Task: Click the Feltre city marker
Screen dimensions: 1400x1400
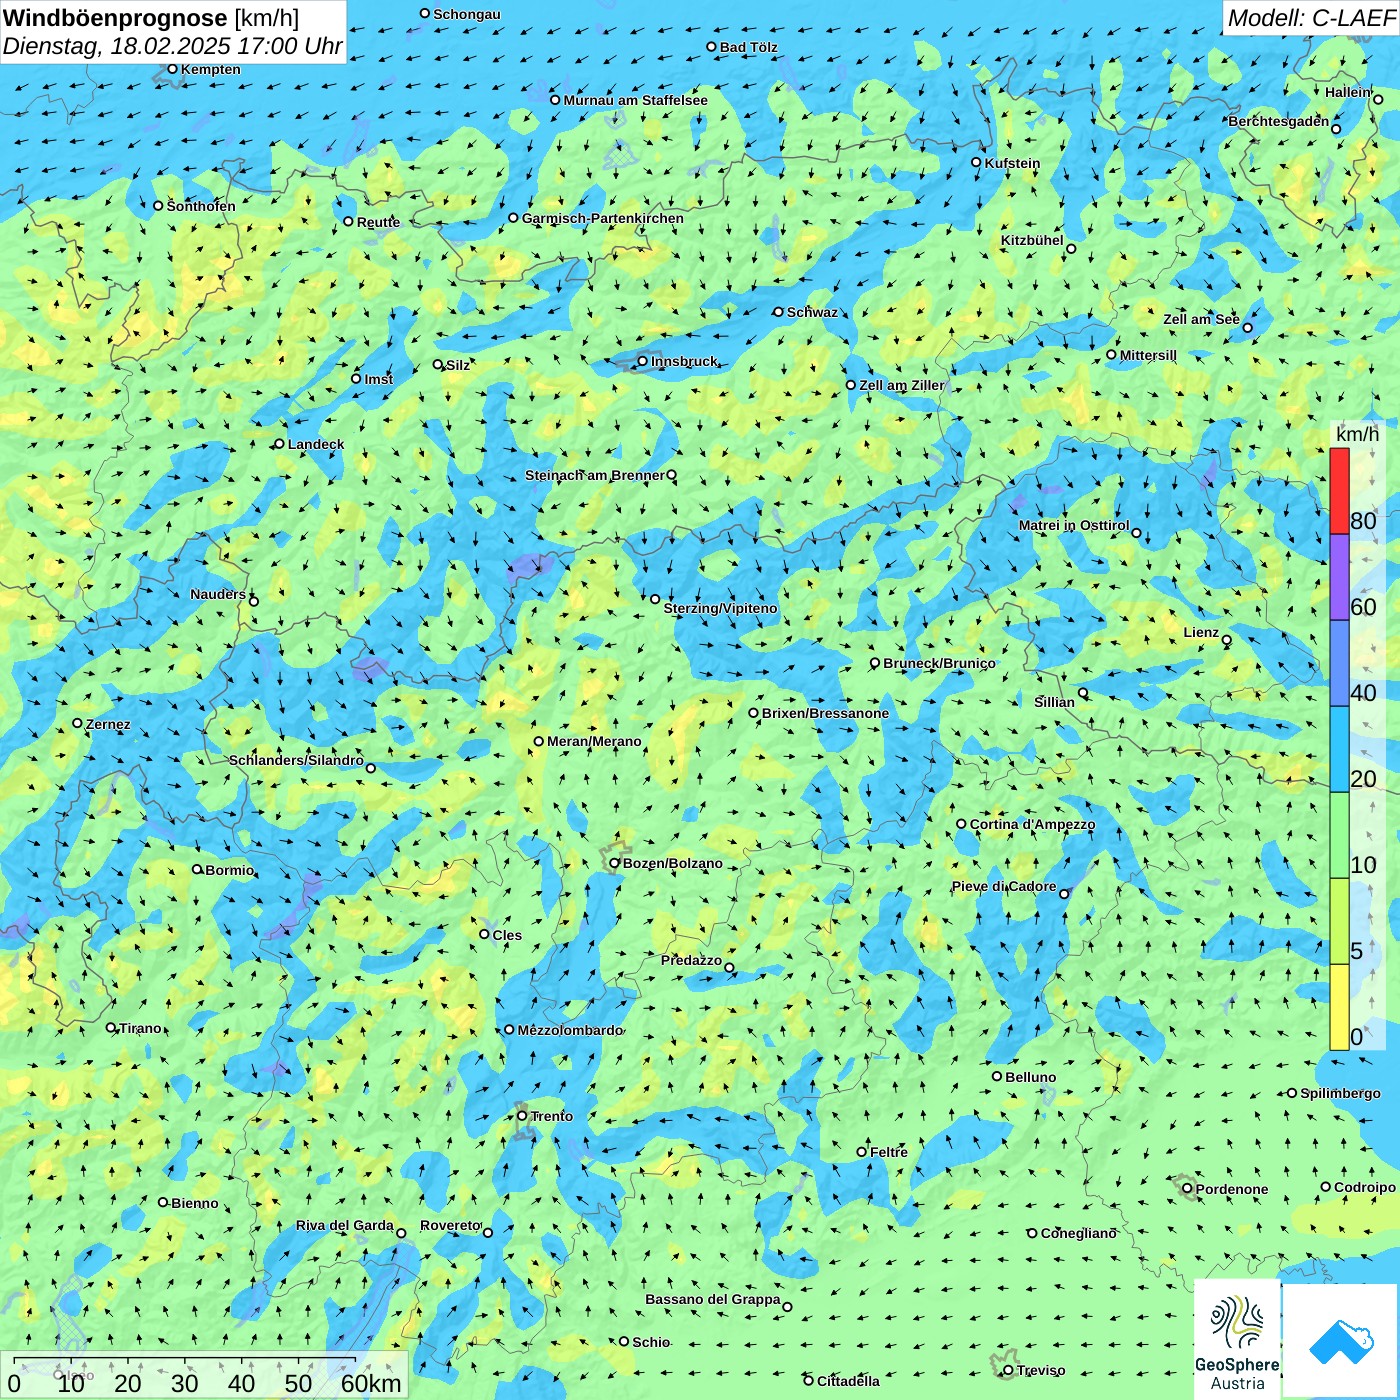Action: click(862, 1152)
